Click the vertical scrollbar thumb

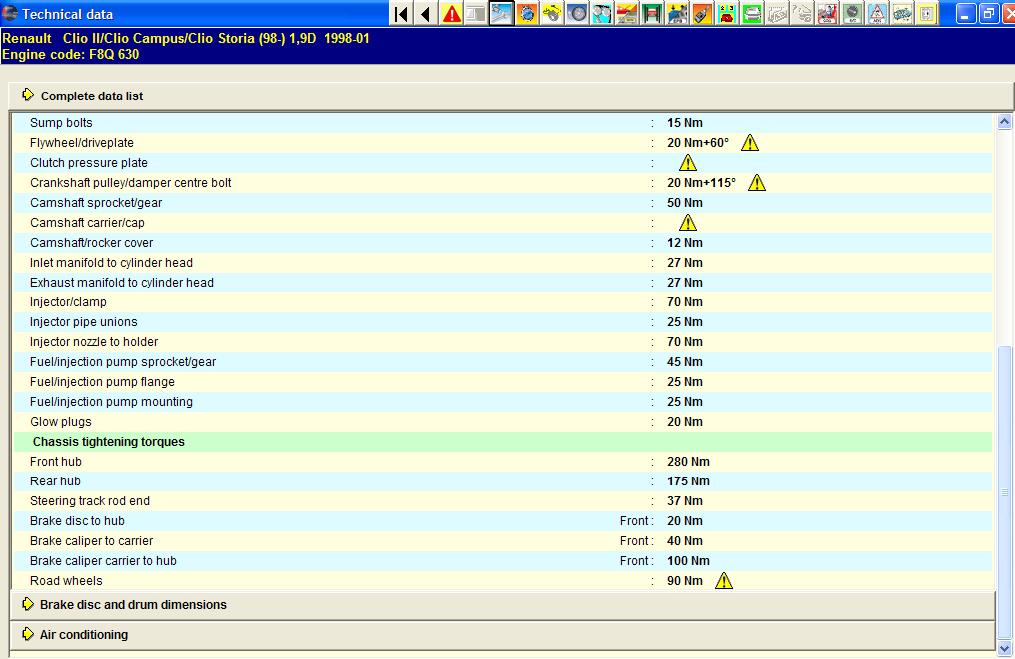(x=1005, y=492)
